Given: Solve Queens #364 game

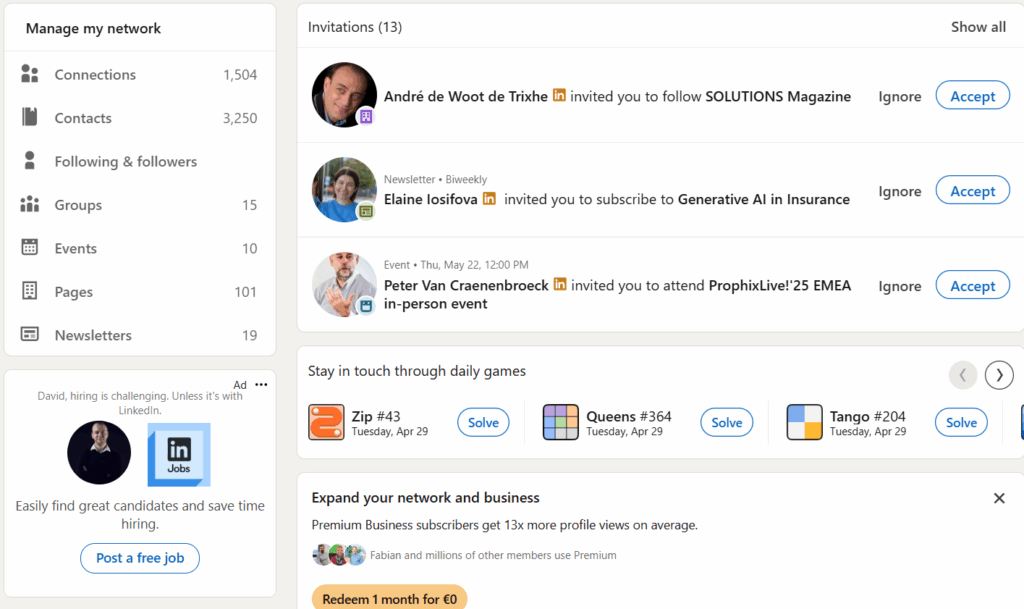Looking at the screenshot, I should (x=726, y=422).
